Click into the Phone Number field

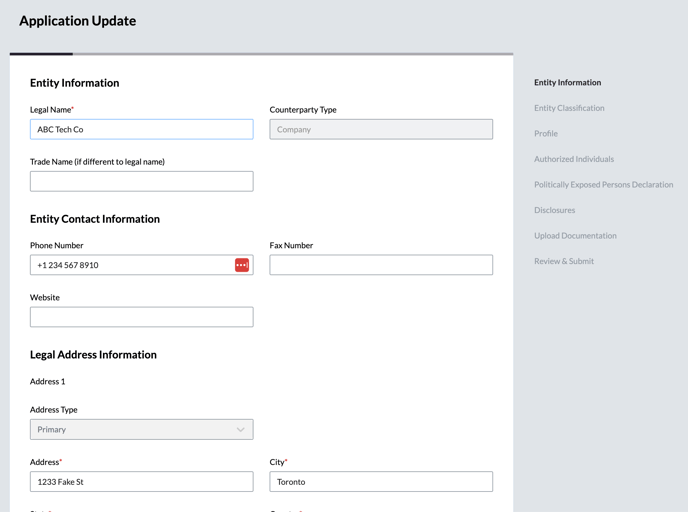point(130,265)
